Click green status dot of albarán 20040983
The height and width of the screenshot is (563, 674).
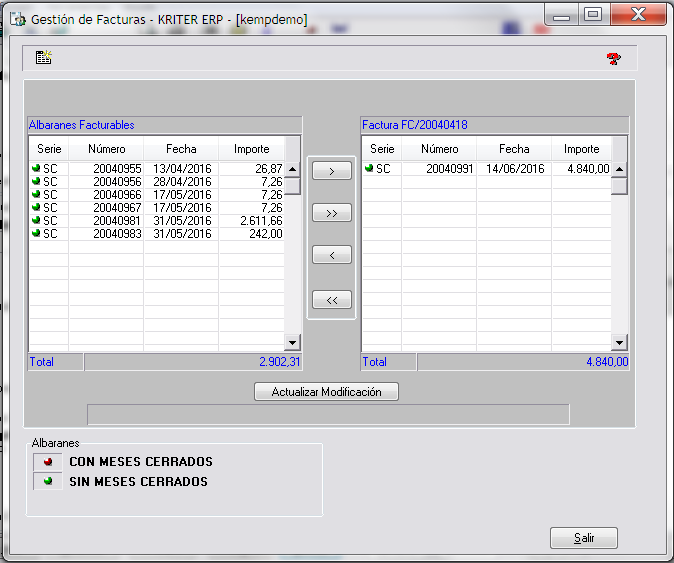click(36, 233)
